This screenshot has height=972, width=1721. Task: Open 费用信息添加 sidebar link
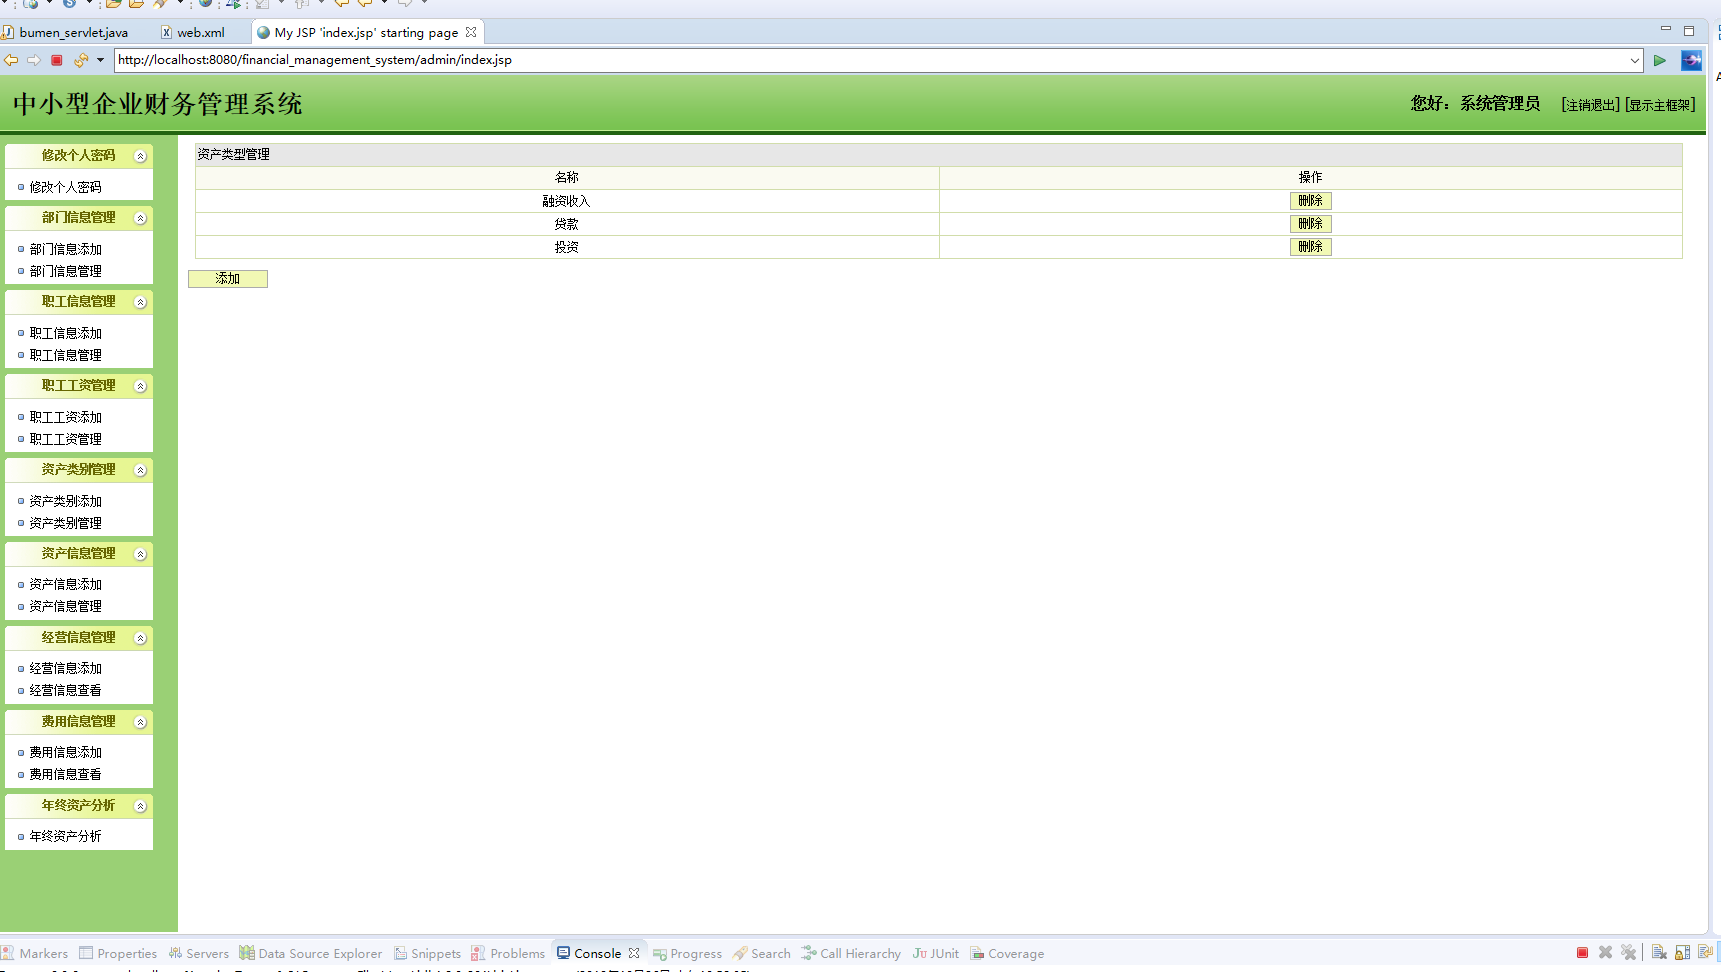[x=65, y=752]
